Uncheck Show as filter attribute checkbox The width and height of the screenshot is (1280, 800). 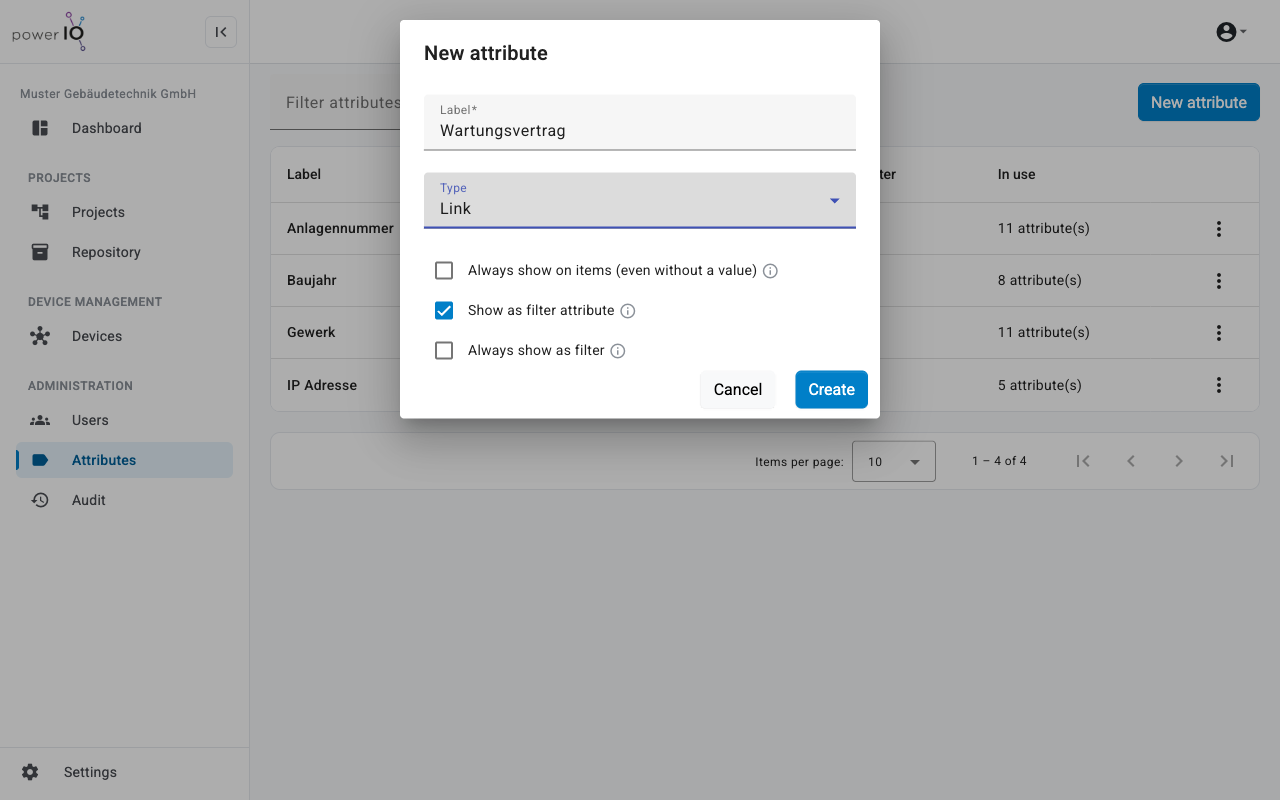444,310
